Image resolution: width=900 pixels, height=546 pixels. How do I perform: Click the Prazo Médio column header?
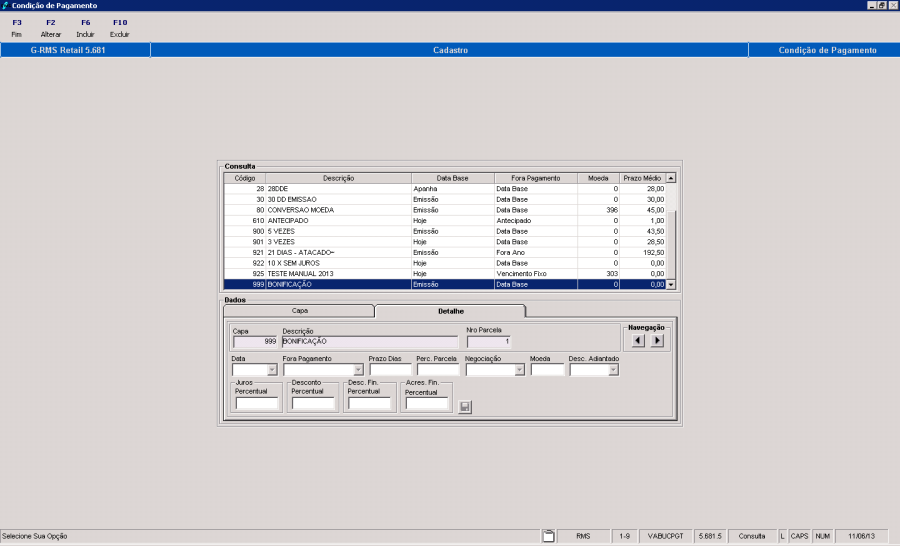click(x=642, y=178)
